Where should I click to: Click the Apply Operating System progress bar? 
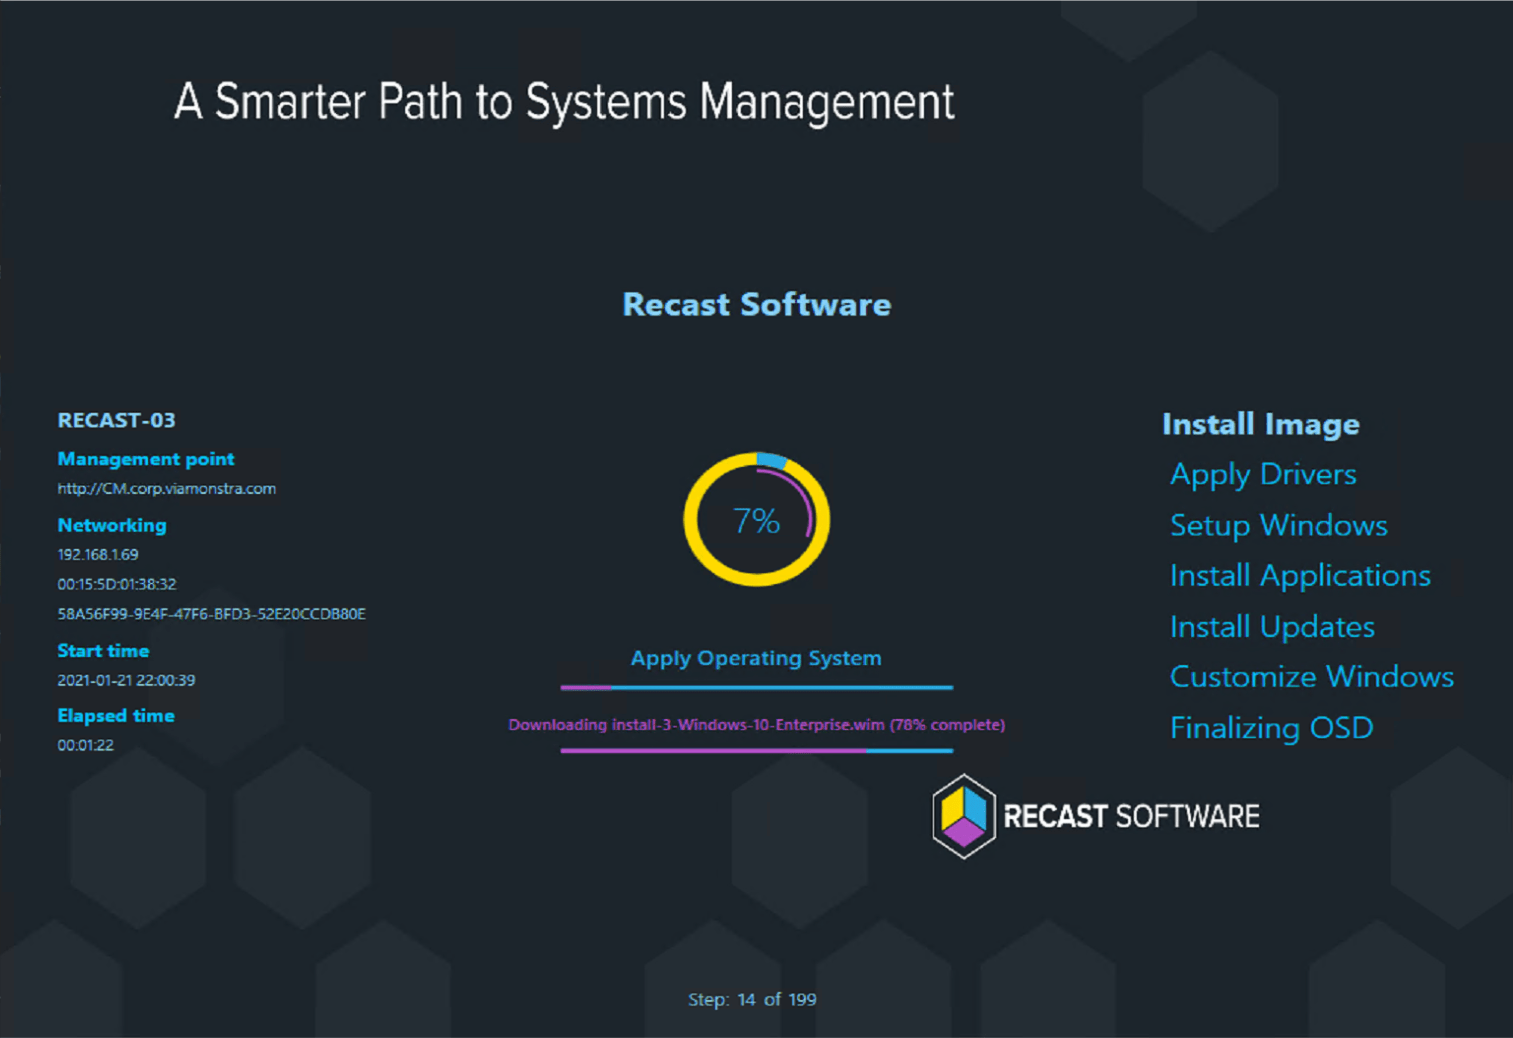coord(756,688)
